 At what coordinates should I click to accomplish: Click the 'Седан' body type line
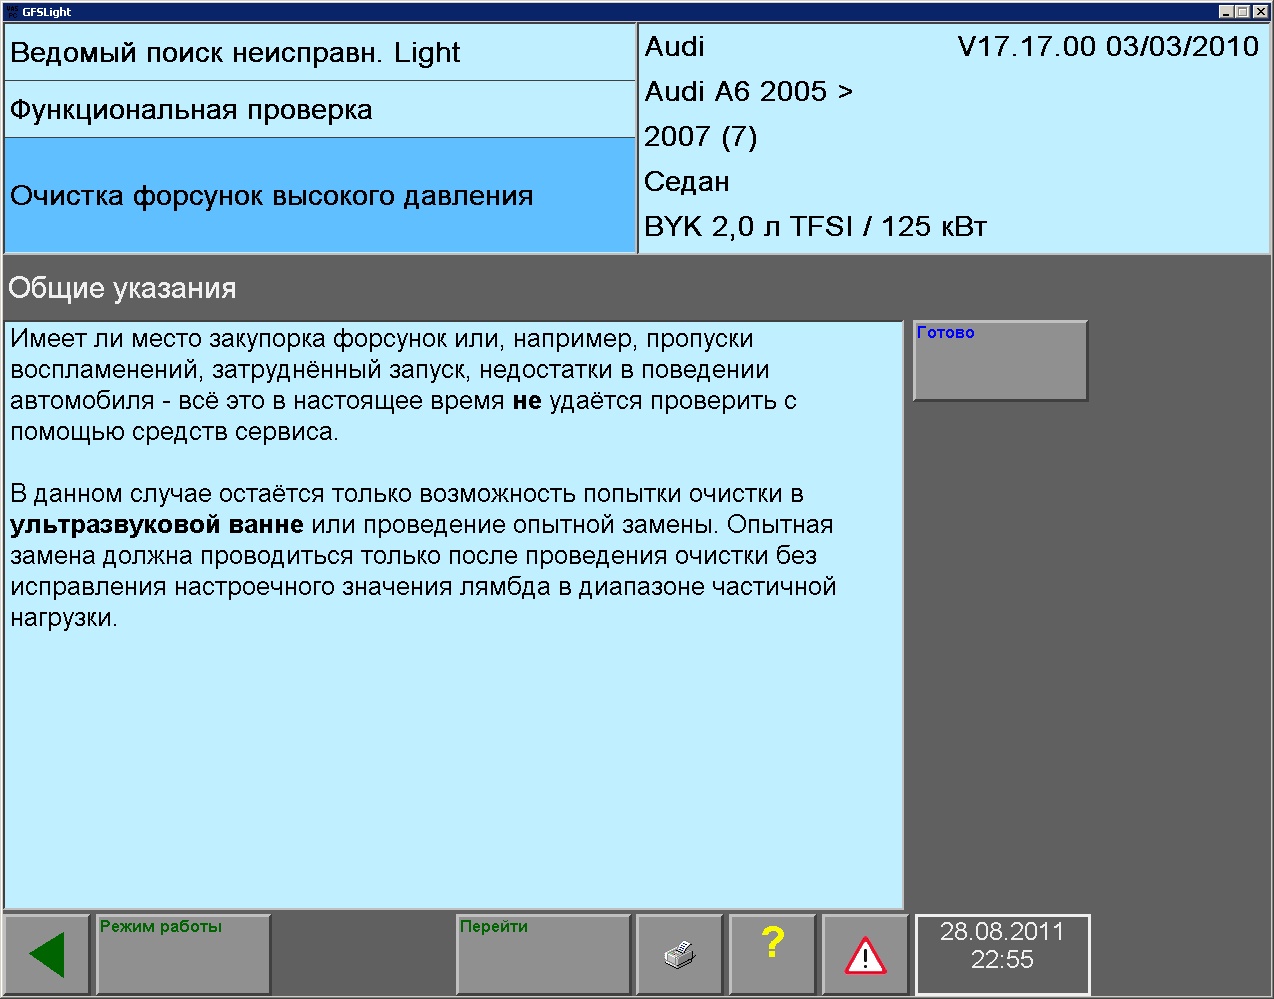point(687,181)
